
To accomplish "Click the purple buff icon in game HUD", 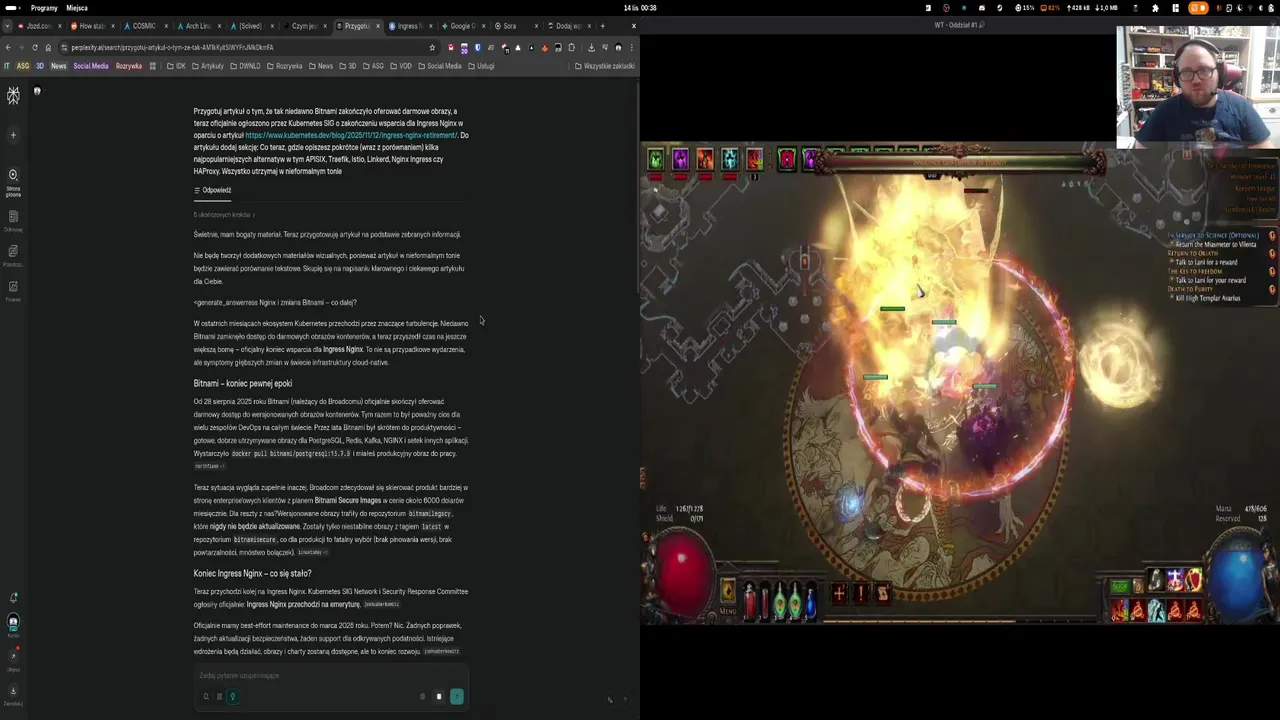I will tap(680, 159).
